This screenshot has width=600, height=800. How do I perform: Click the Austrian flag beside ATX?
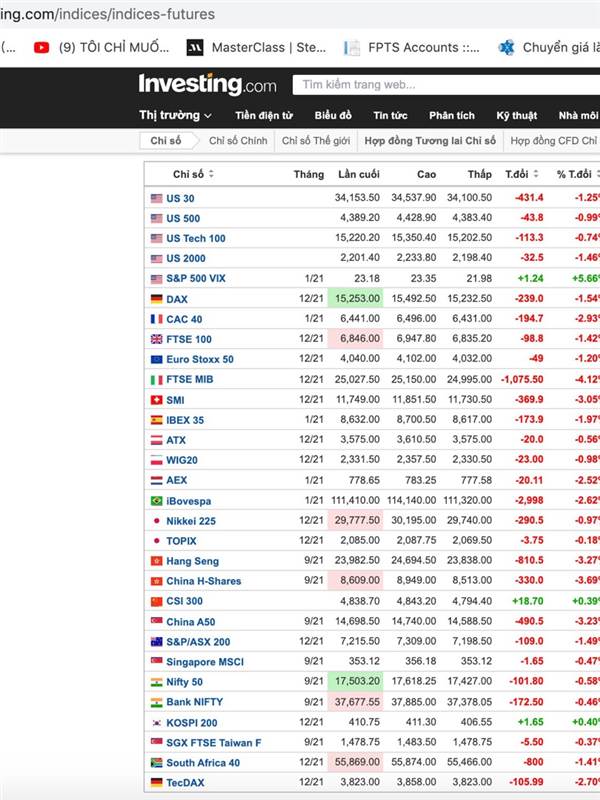[x=157, y=440]
